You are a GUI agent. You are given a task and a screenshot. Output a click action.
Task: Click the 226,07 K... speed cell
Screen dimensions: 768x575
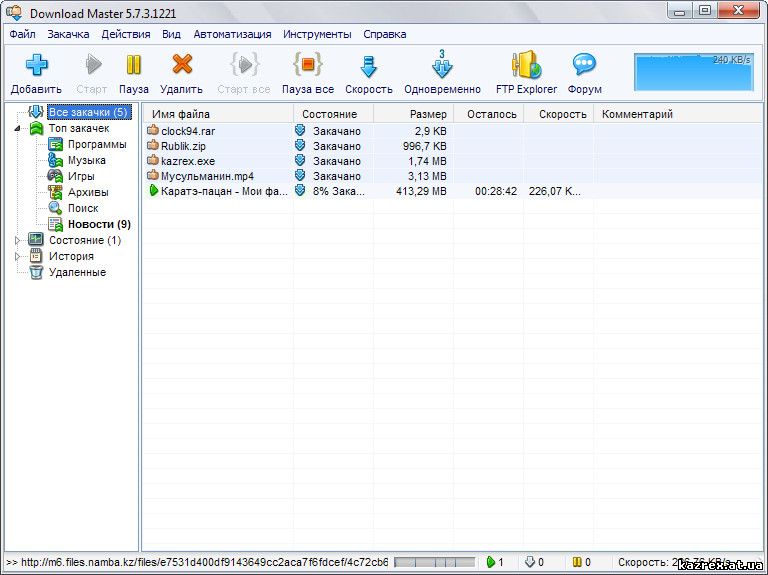(554, 191)
